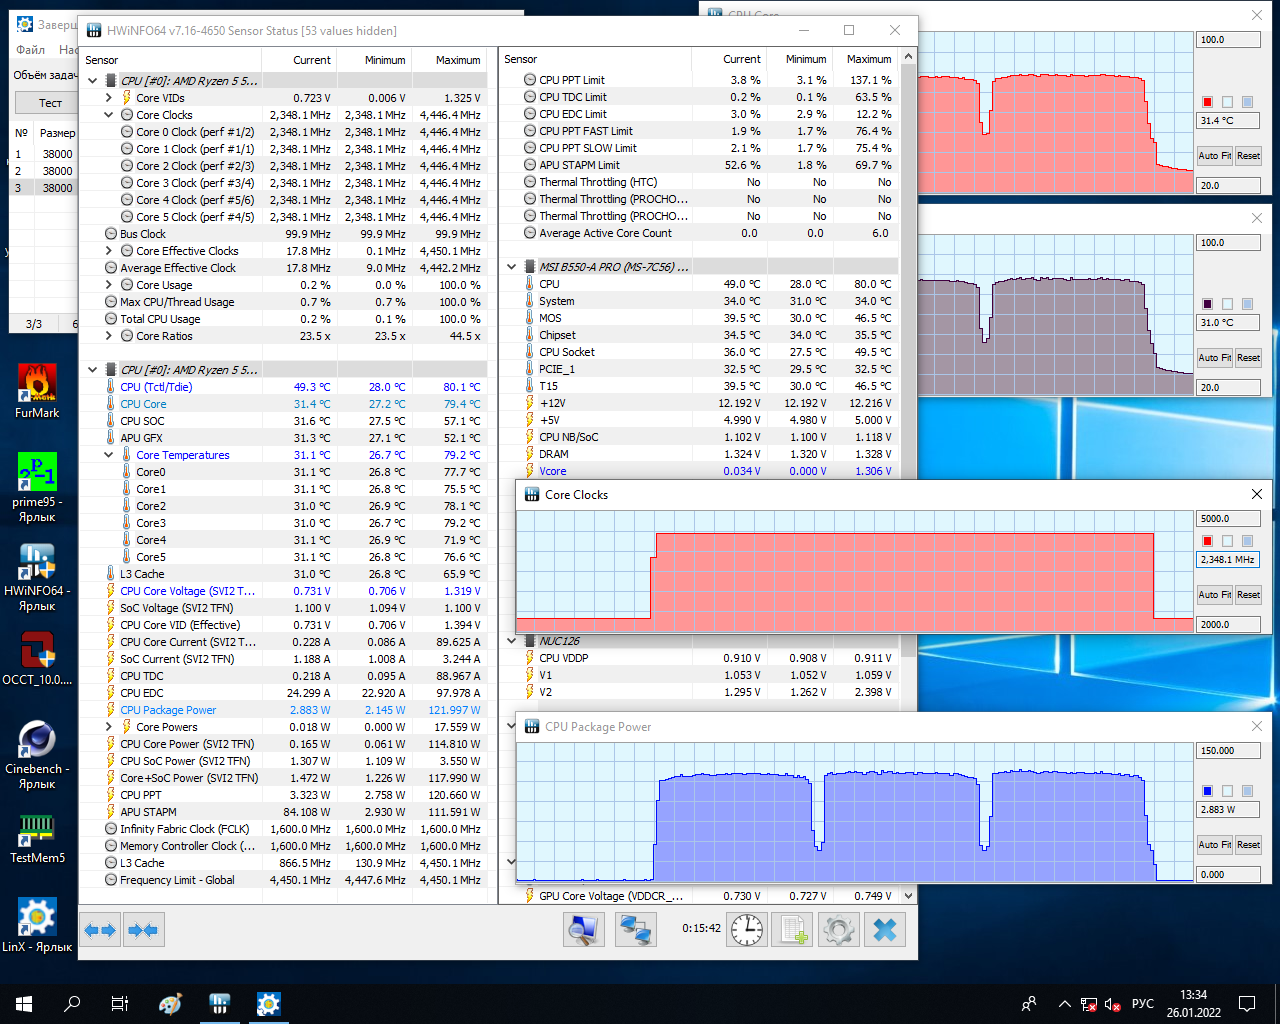Open the volume icon in system tray

click(1112, 1004)
